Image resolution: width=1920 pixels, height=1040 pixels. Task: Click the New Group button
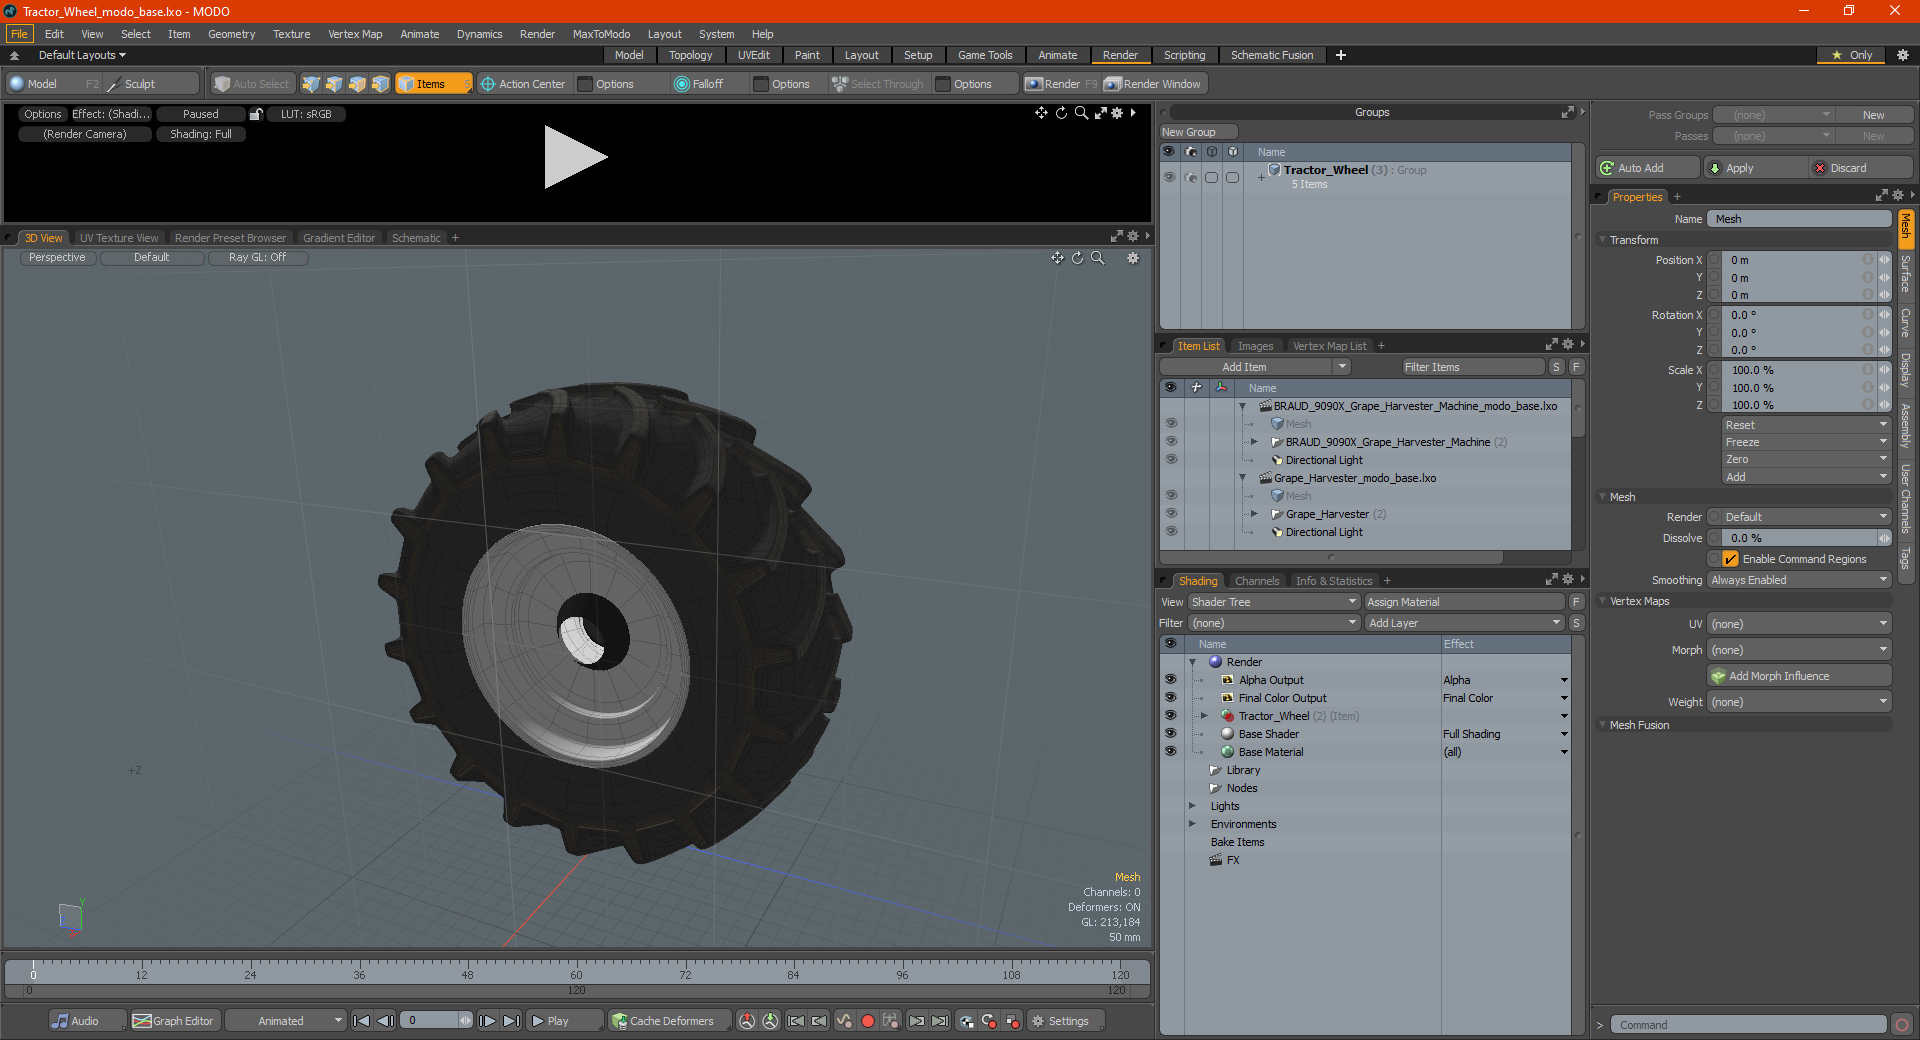click(1198, 132)
